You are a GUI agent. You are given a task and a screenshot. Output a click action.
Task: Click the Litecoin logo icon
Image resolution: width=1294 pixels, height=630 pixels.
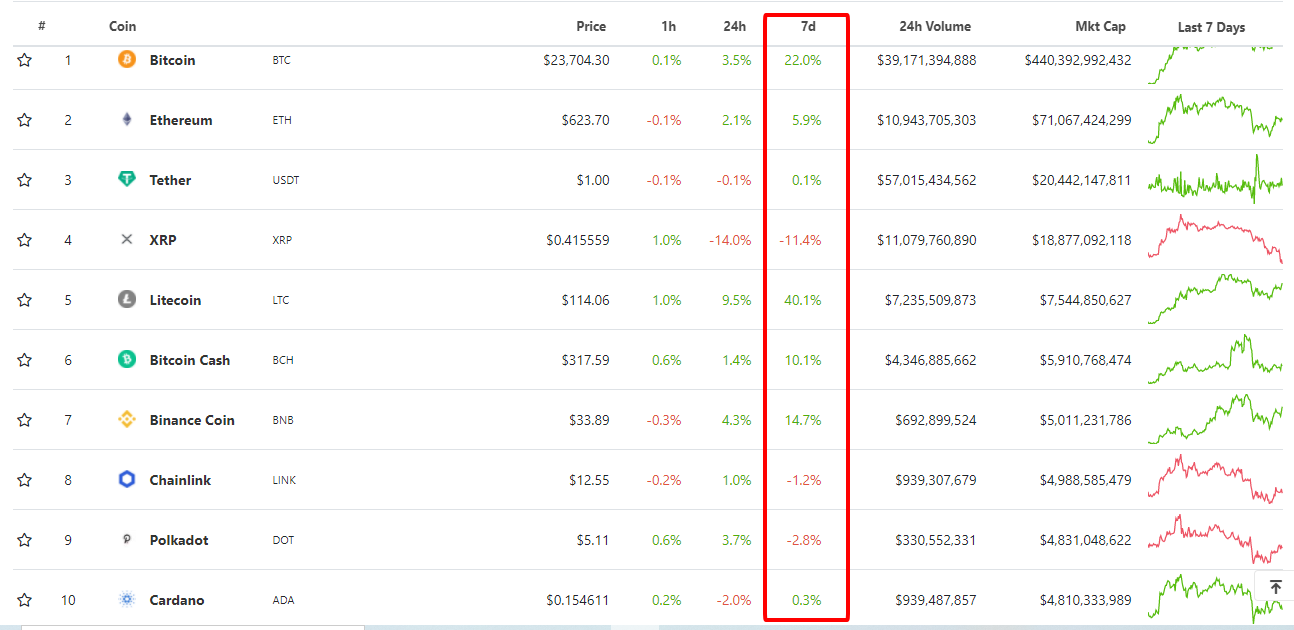127,300
